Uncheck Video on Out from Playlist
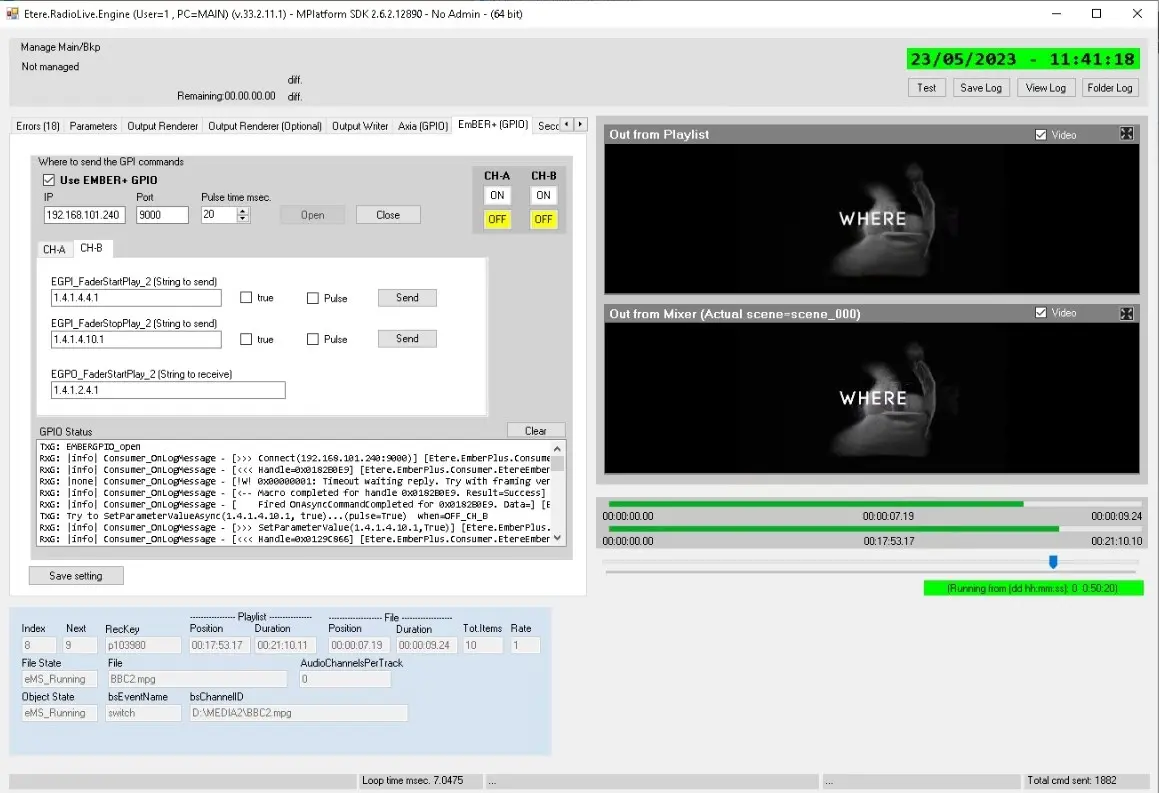This screenshot has height=793, width=1159. pos(1041,134)
